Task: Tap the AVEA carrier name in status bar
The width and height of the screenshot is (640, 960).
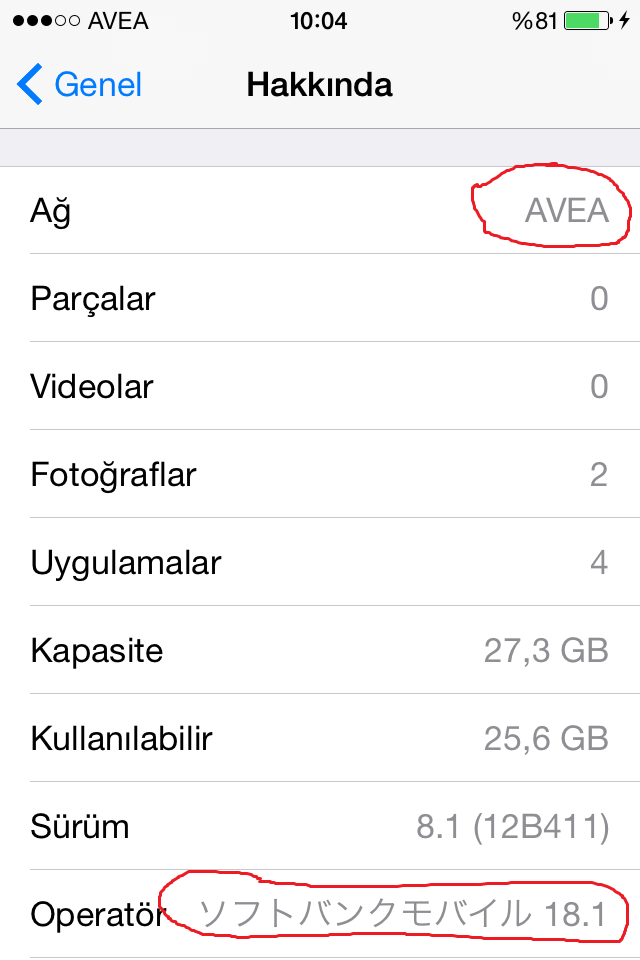Action: (118, 21)
